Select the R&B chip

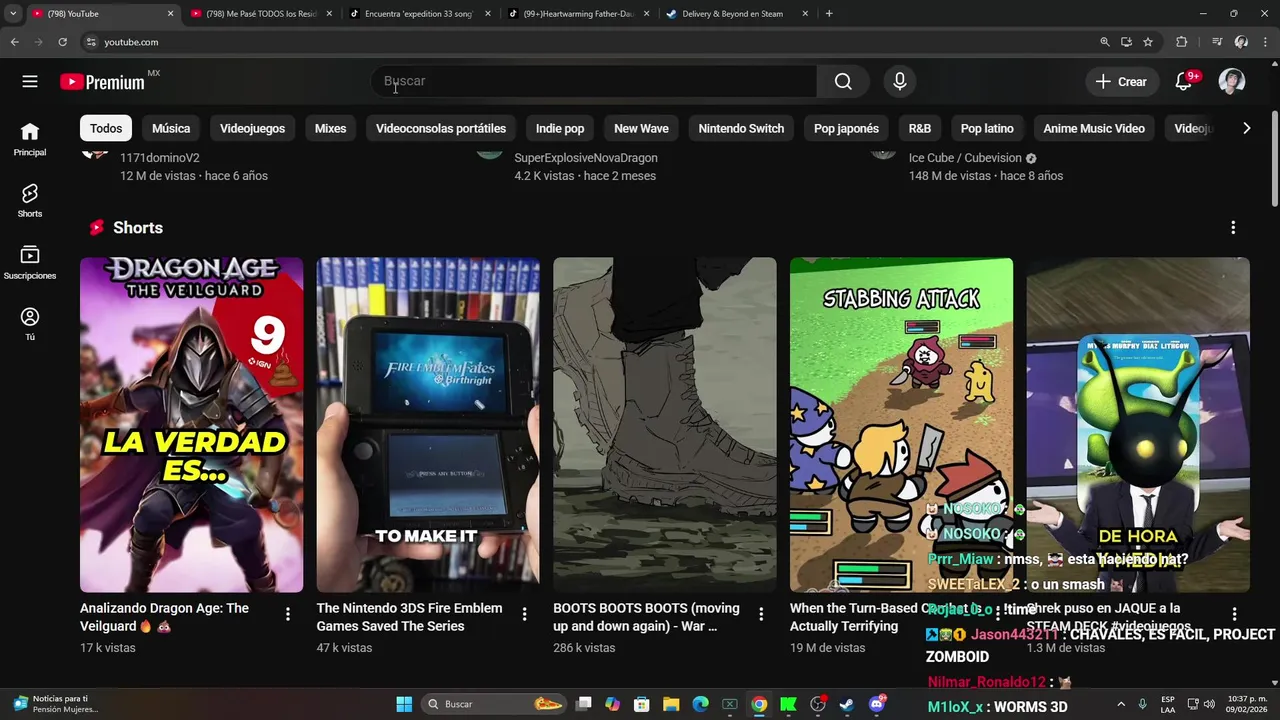[920, 128]
